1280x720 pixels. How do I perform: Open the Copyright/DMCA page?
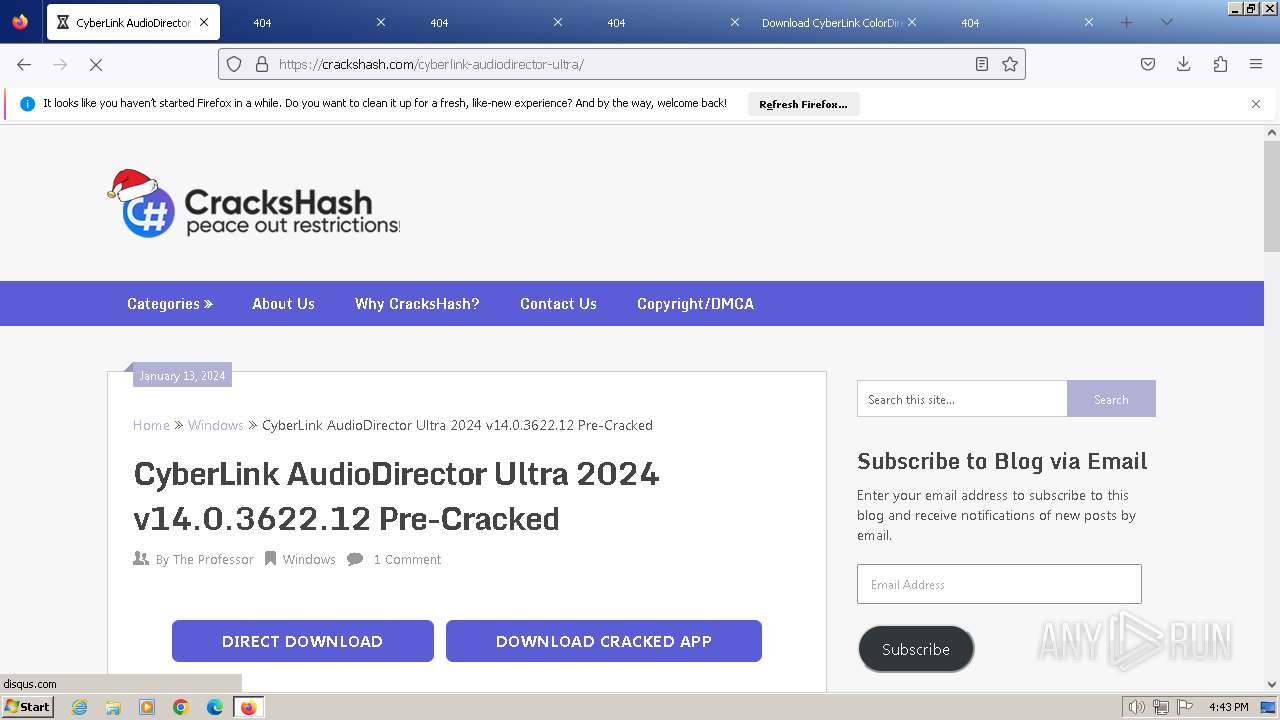(695, 304)
